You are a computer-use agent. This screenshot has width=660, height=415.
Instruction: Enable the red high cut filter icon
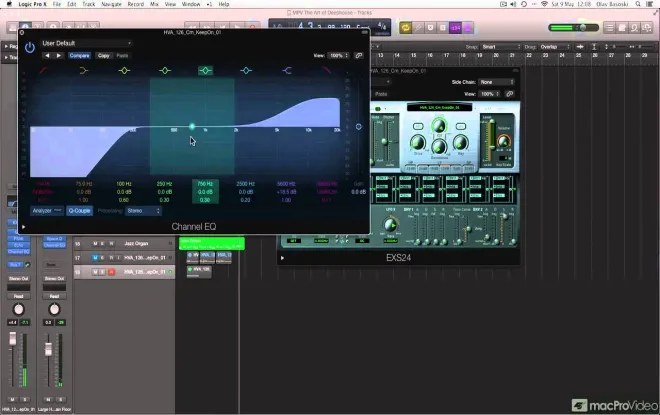[327, 70]
